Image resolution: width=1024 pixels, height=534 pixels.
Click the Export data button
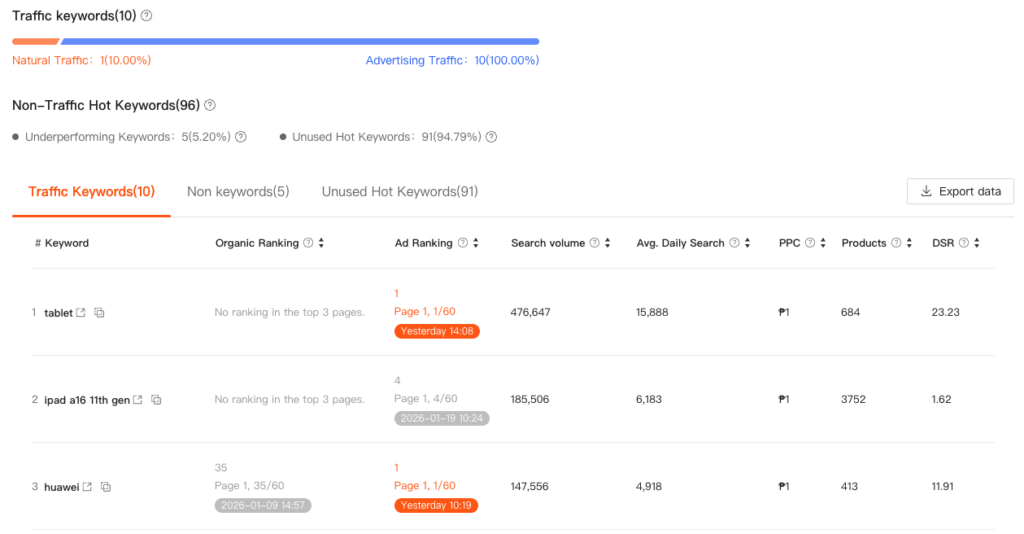(960, 191)
